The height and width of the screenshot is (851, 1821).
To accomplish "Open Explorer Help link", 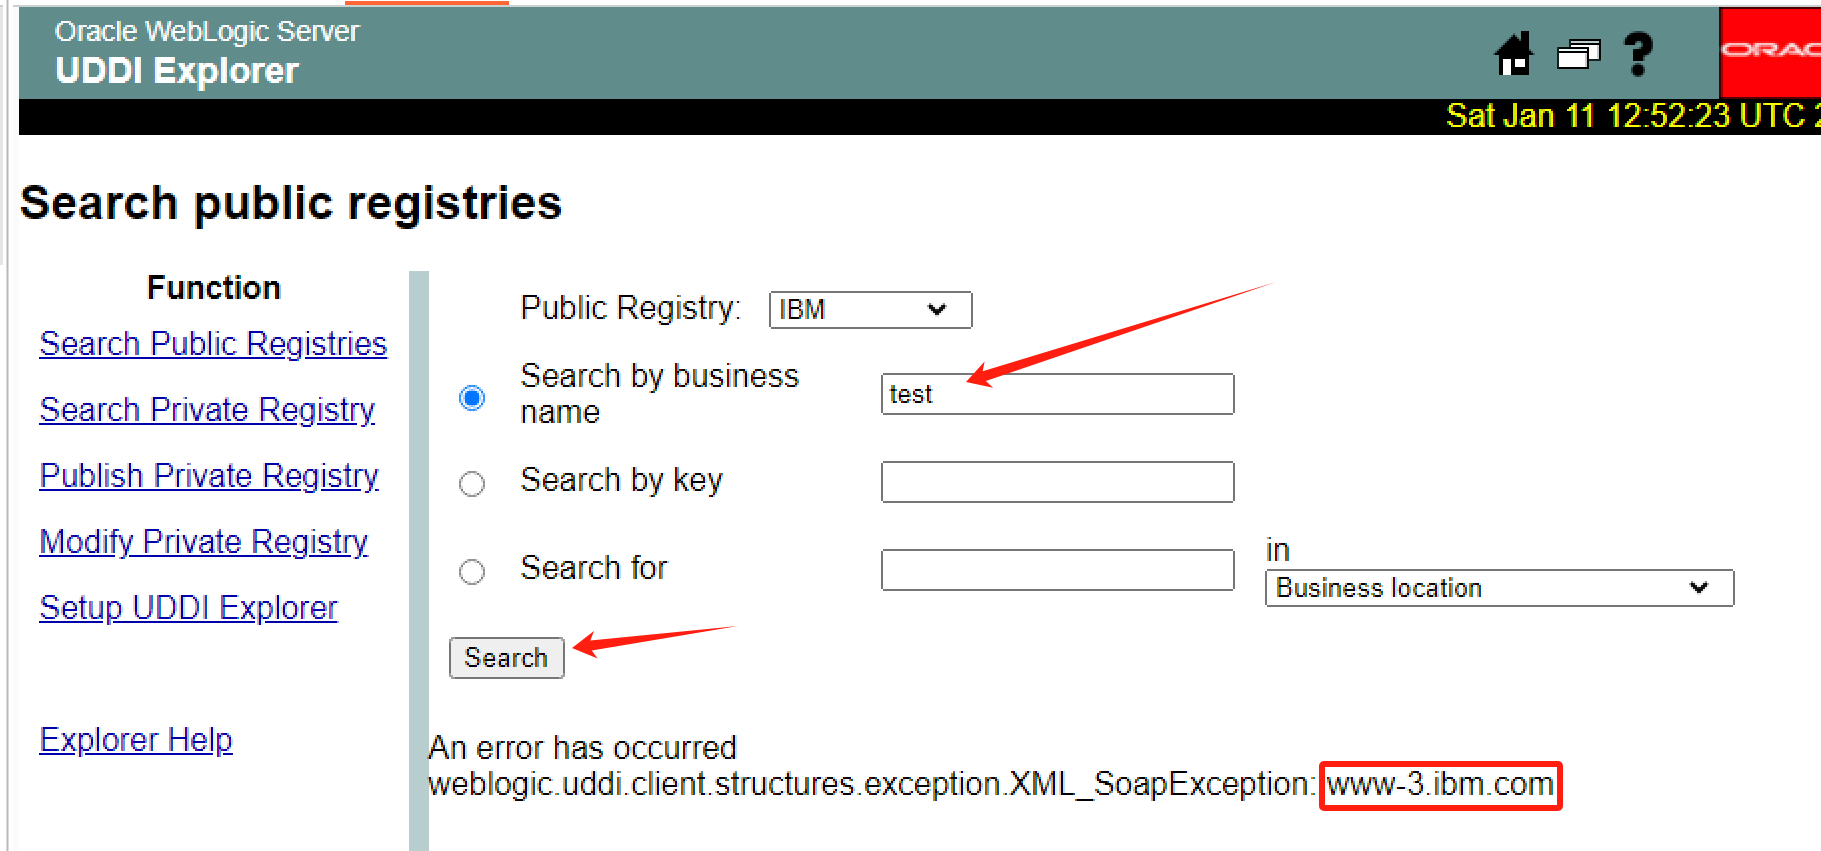I will pos(136,740).
